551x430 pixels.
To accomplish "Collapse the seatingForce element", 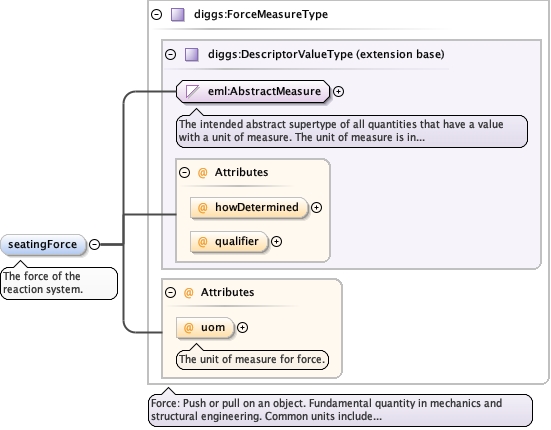I will tap(95, 244).
